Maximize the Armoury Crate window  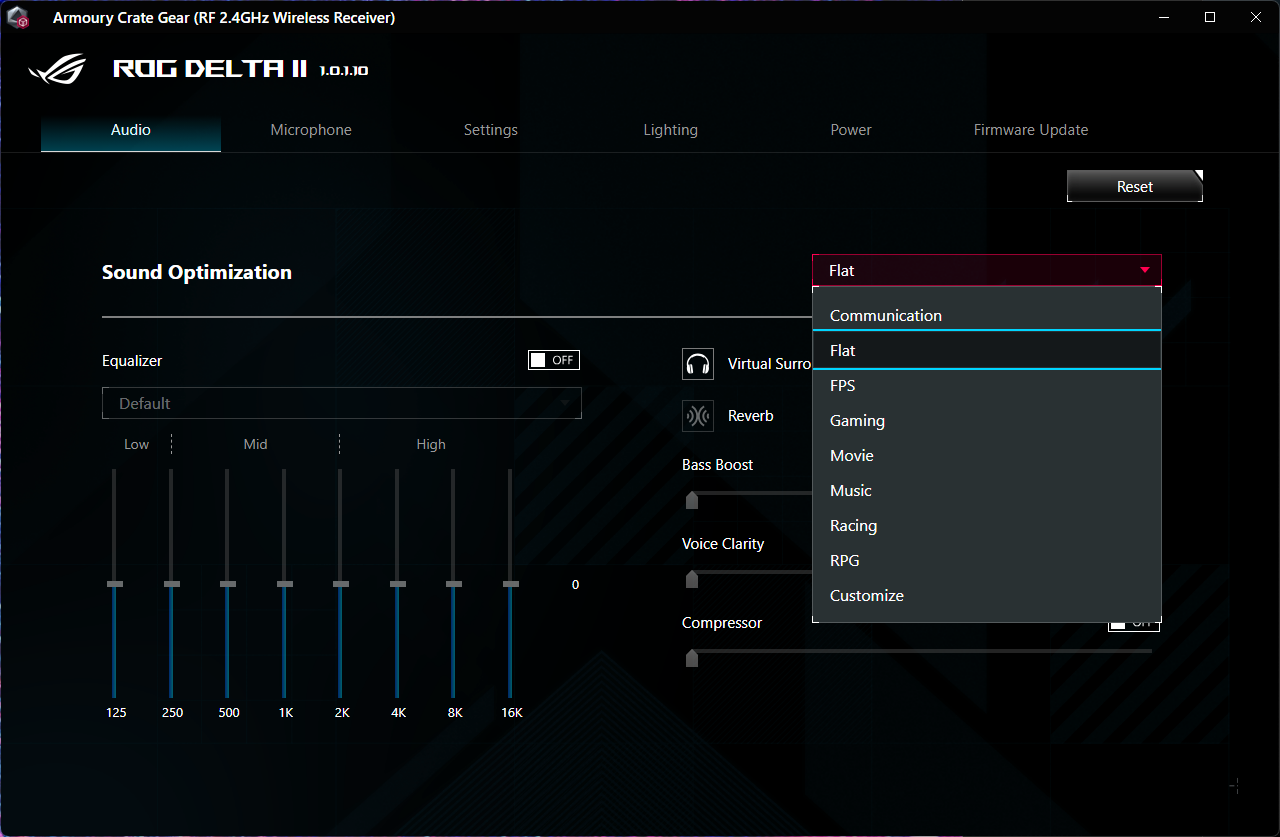point(1210,18)
